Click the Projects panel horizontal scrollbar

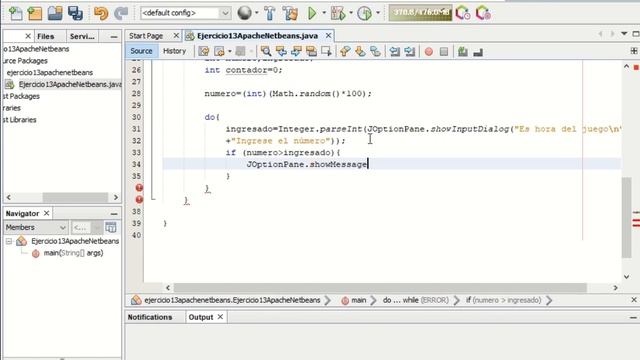click(75, 197)
